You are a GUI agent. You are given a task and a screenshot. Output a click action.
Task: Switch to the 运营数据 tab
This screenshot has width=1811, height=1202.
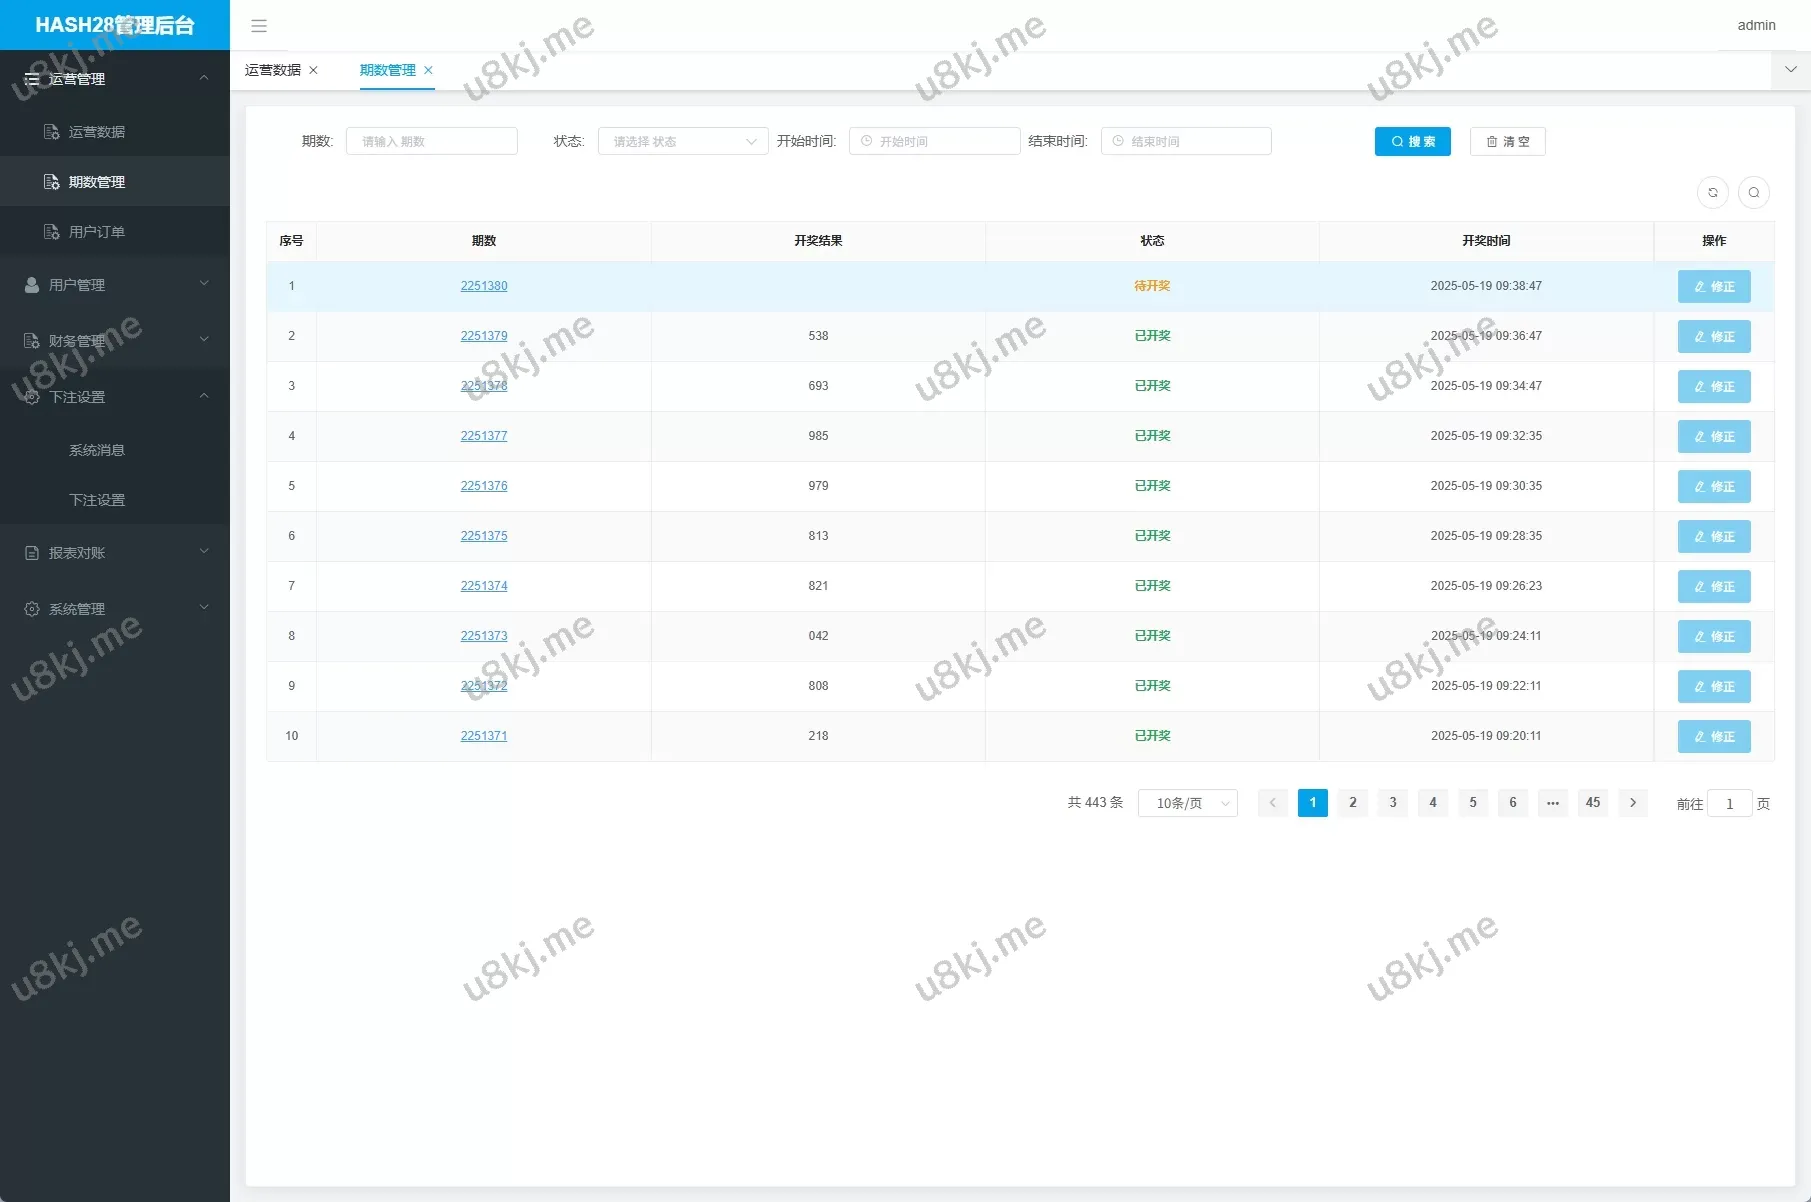point(273,70)
